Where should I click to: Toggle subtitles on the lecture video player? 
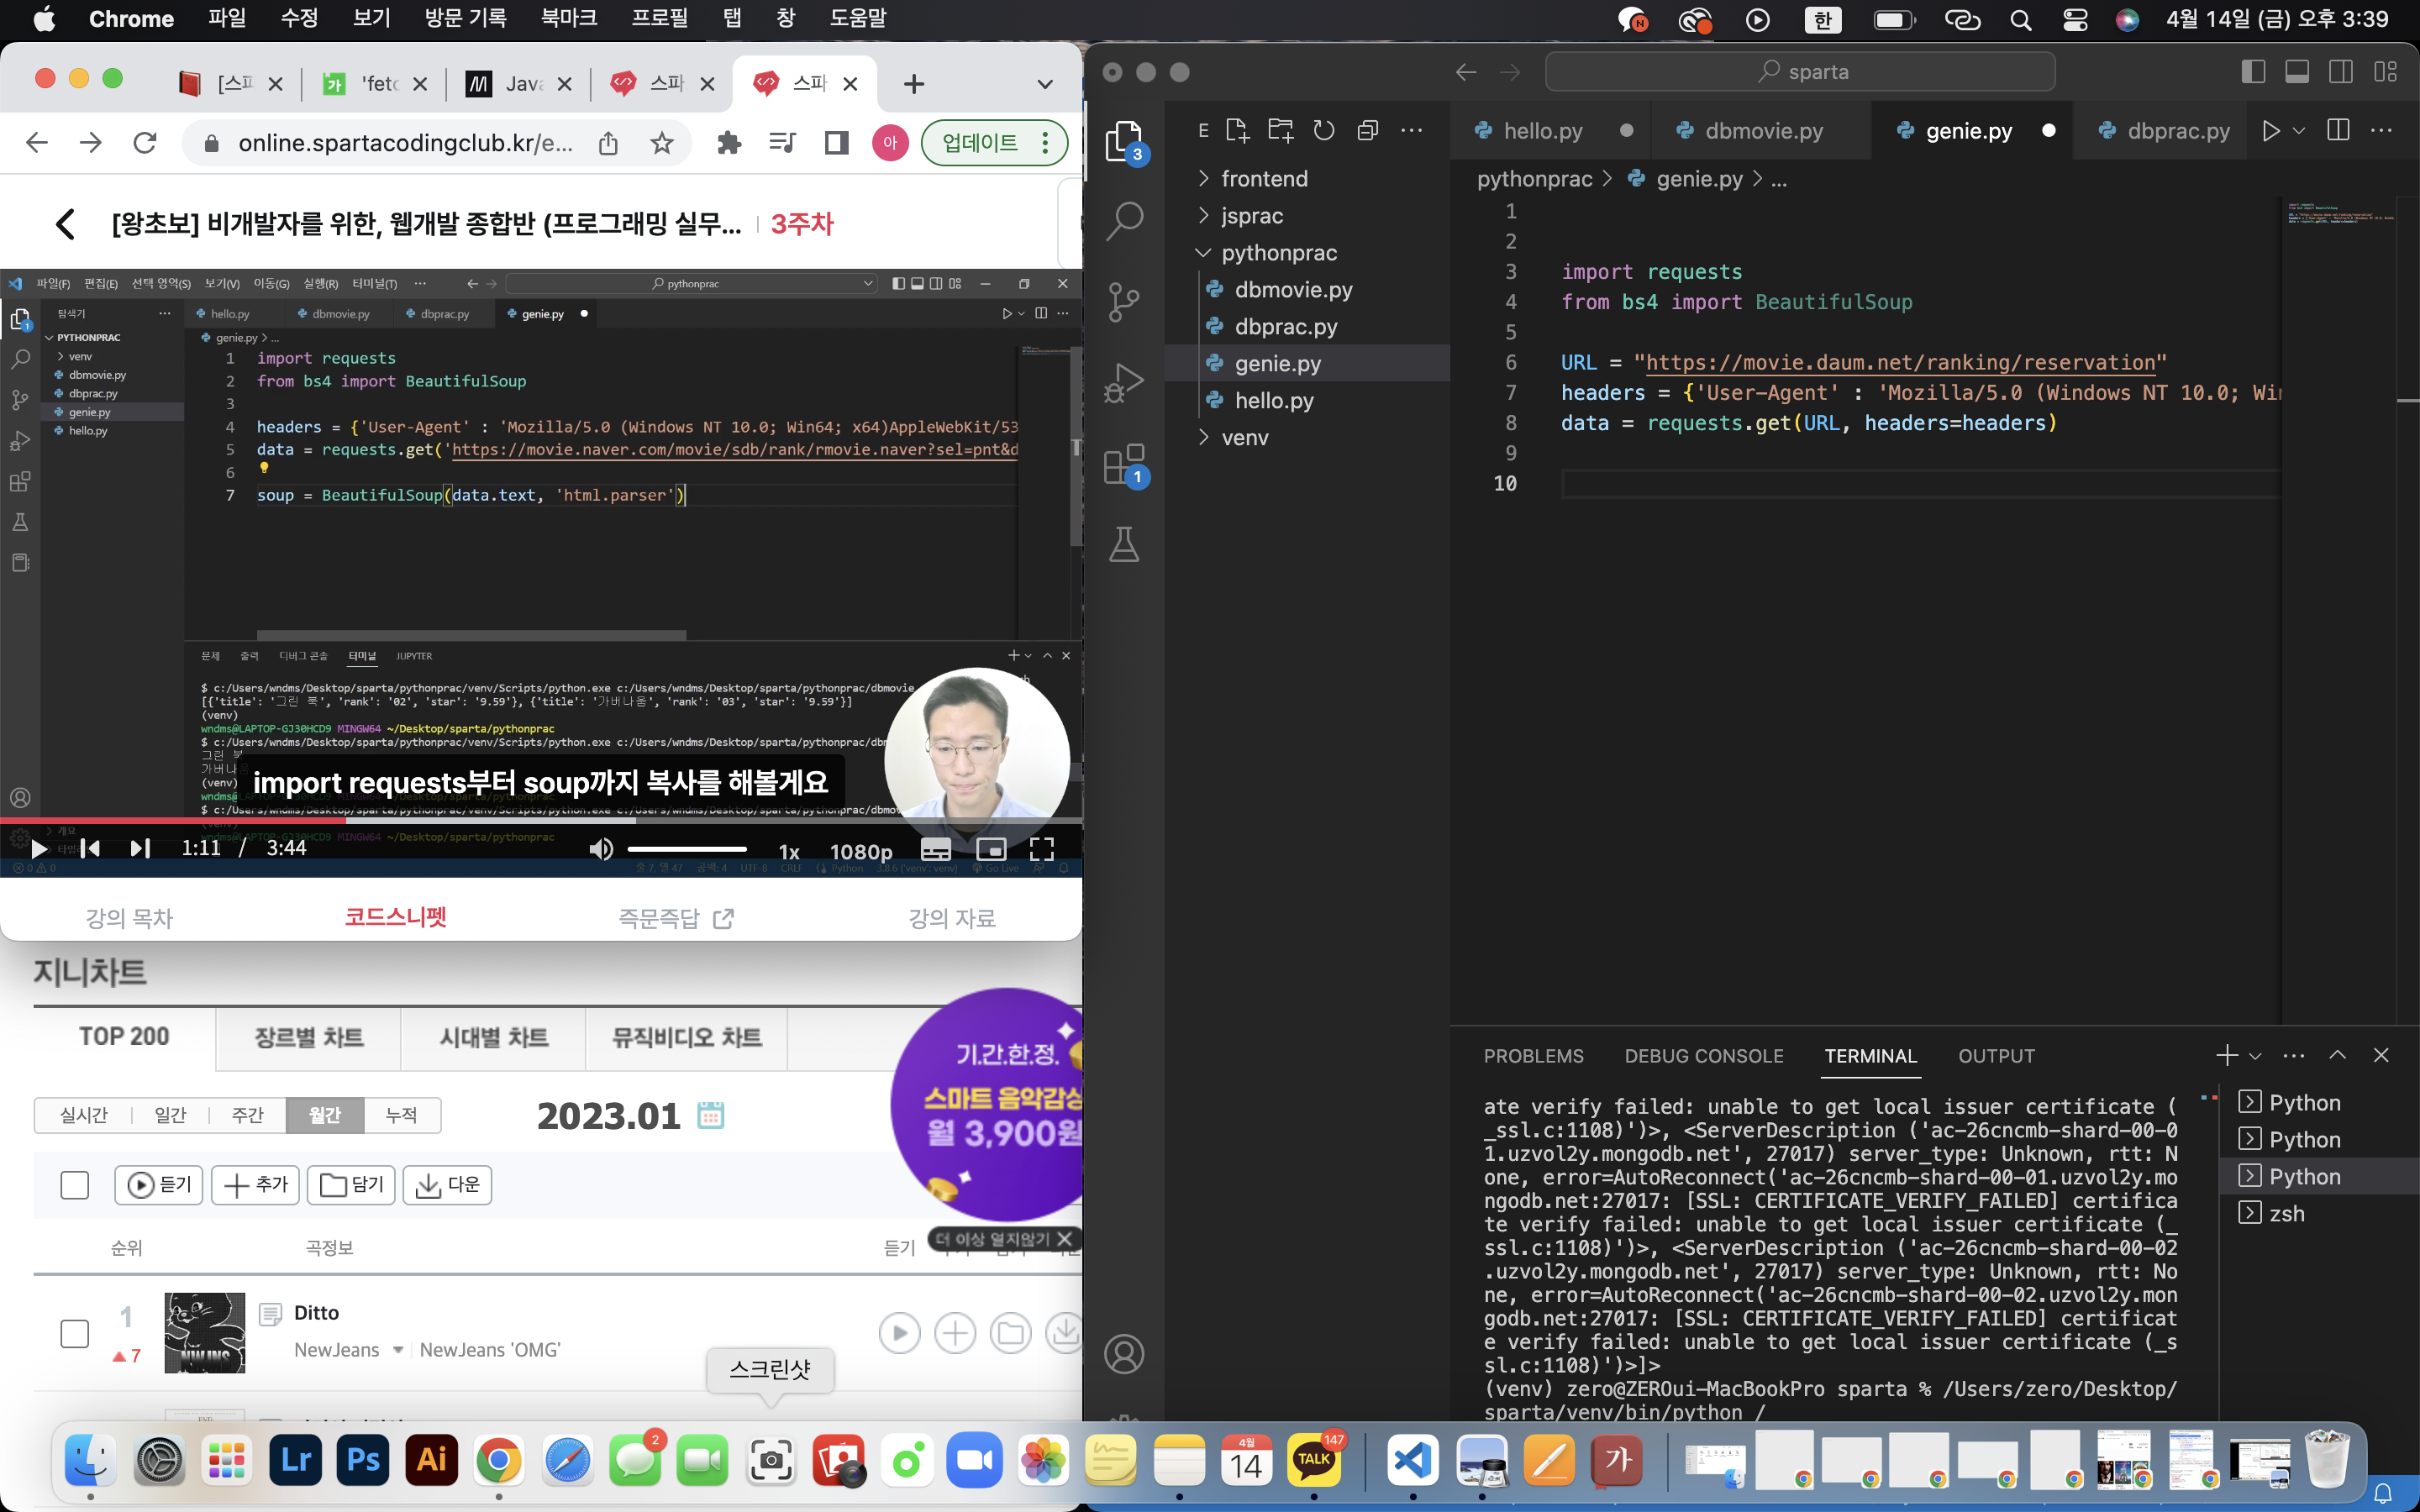click(936, 850)
